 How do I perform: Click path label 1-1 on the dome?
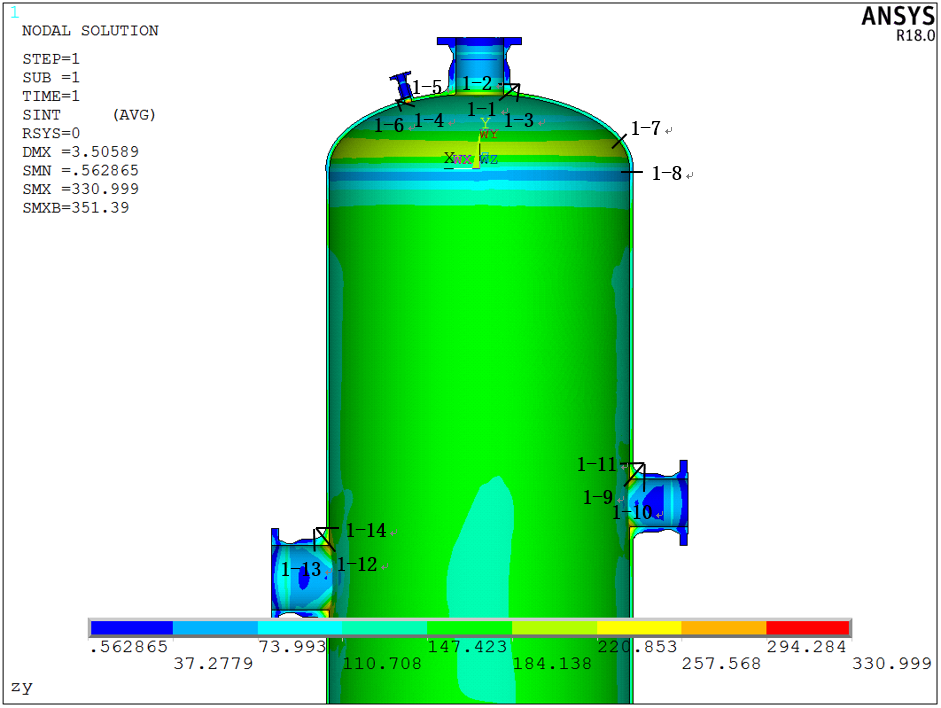pos(482,110)
